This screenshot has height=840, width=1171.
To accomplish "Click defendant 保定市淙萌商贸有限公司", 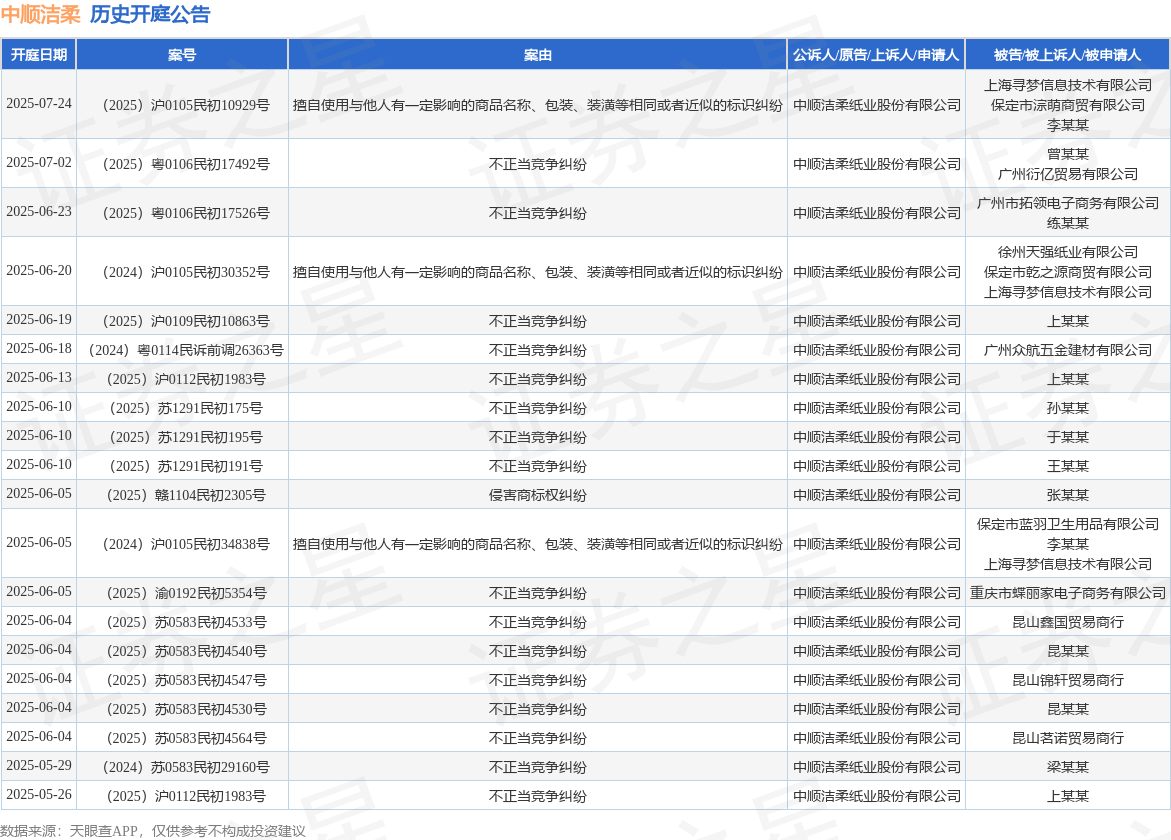I will point(1067,105).
